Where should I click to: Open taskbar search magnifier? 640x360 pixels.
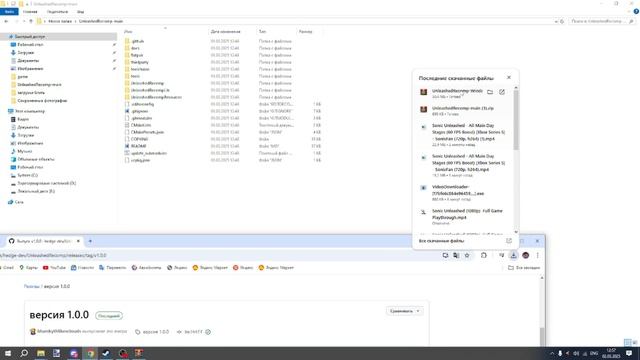pyautogui.click(x=24, y=353)
